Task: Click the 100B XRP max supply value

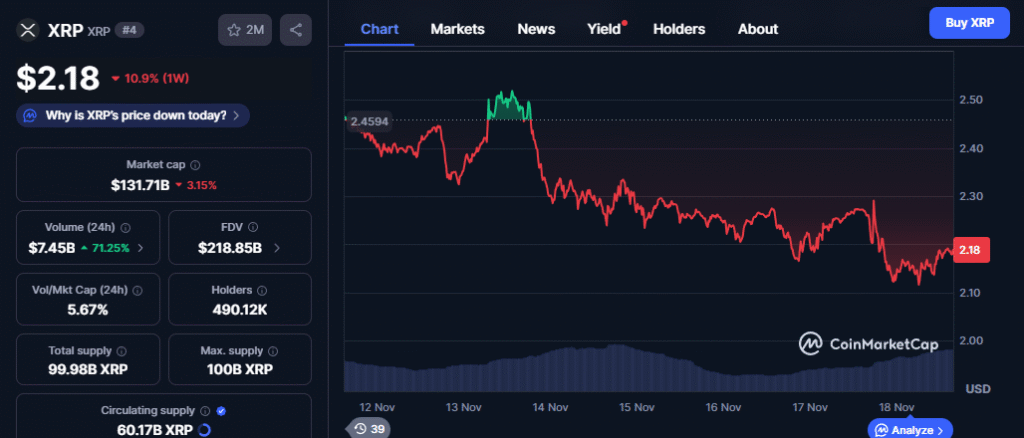Action: pos(240,369)
